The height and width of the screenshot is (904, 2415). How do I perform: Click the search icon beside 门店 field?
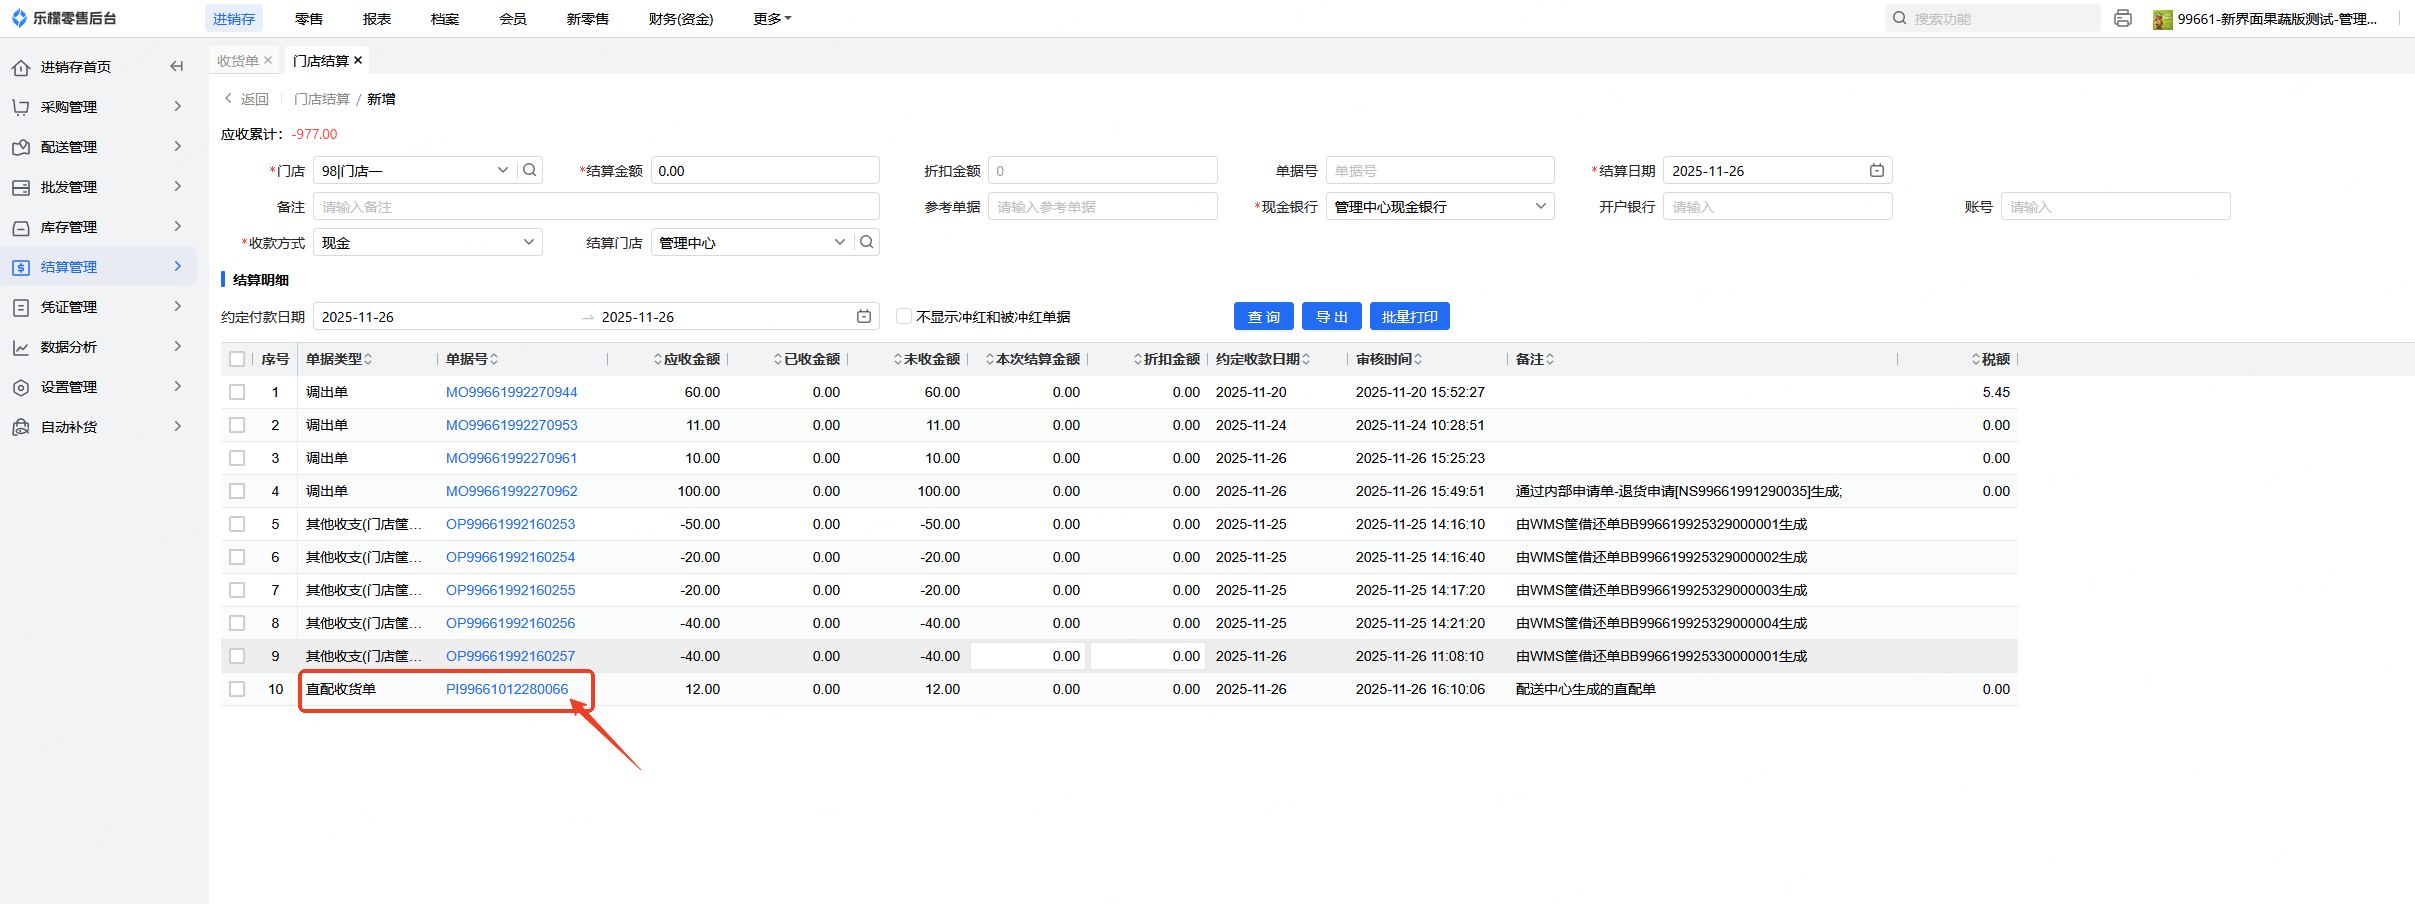click(x=530, y=171)
